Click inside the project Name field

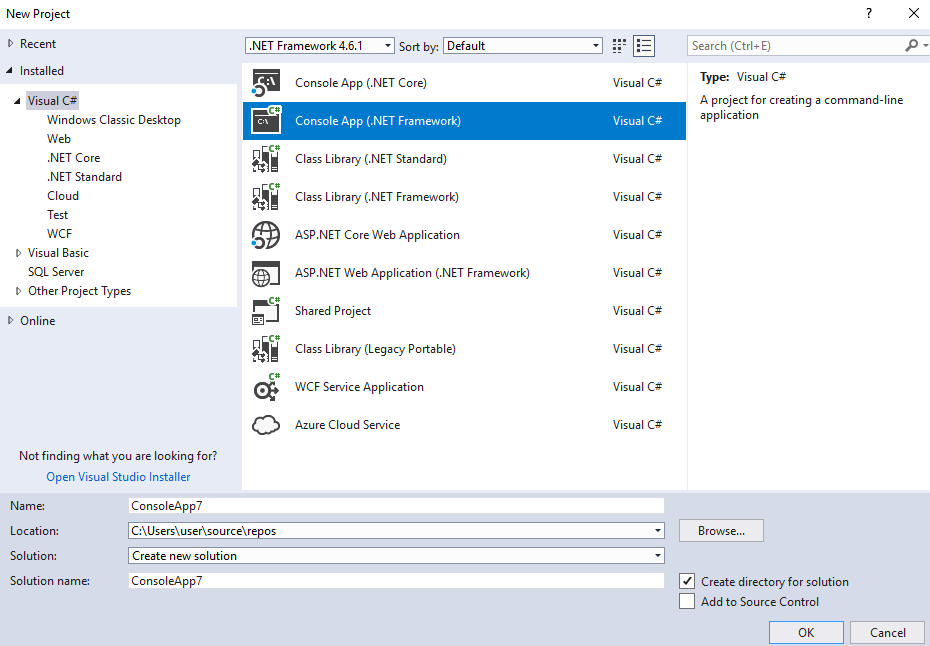point(395,505)
